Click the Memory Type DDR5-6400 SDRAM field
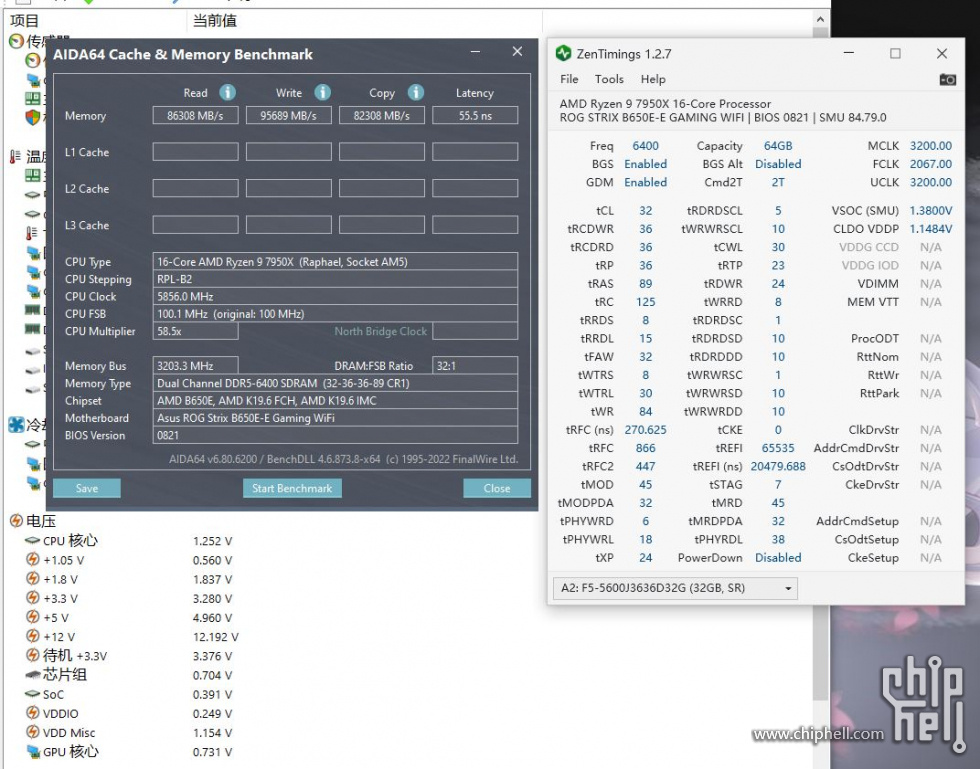 [x=335, y=383]
